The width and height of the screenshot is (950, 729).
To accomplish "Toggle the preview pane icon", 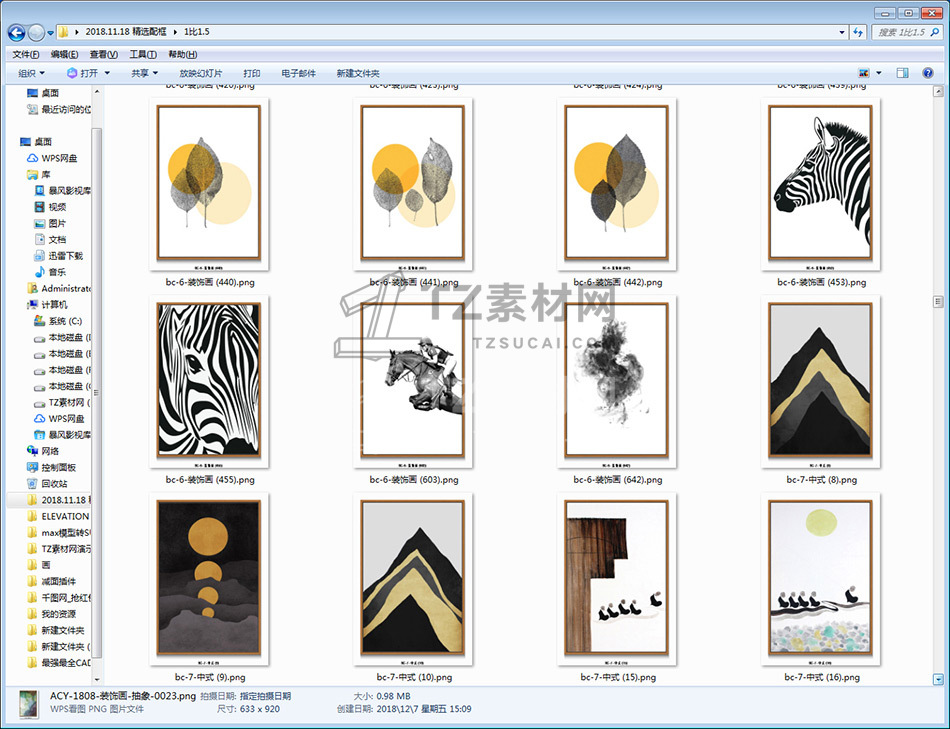I will [x=902, y=73].
